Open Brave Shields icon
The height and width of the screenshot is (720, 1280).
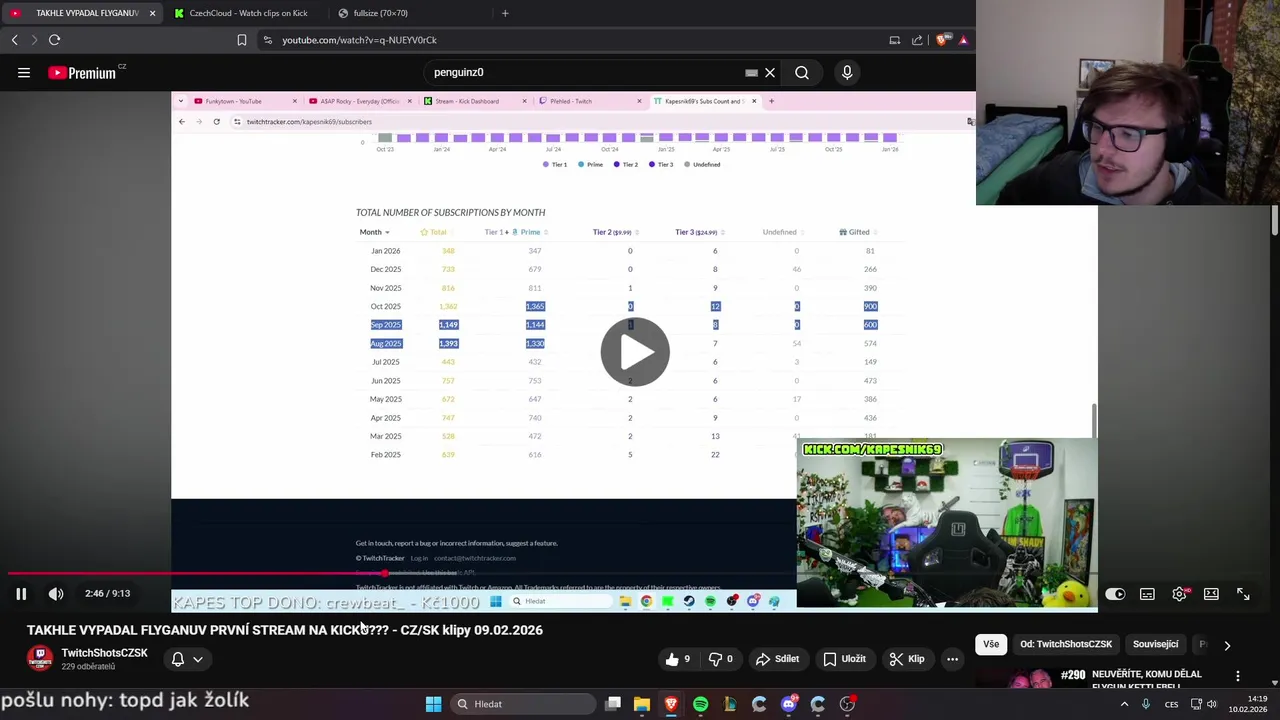(x=942, y=40)
